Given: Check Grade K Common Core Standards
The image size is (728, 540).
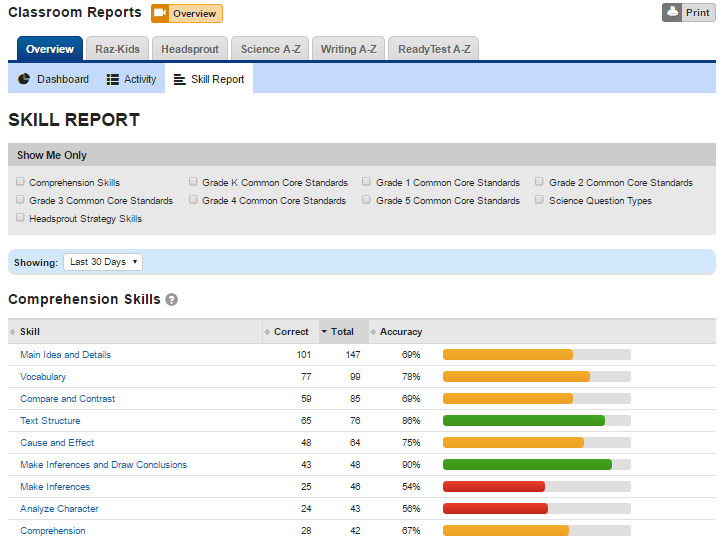Looking at the screenshot, I should pos(193,182).
